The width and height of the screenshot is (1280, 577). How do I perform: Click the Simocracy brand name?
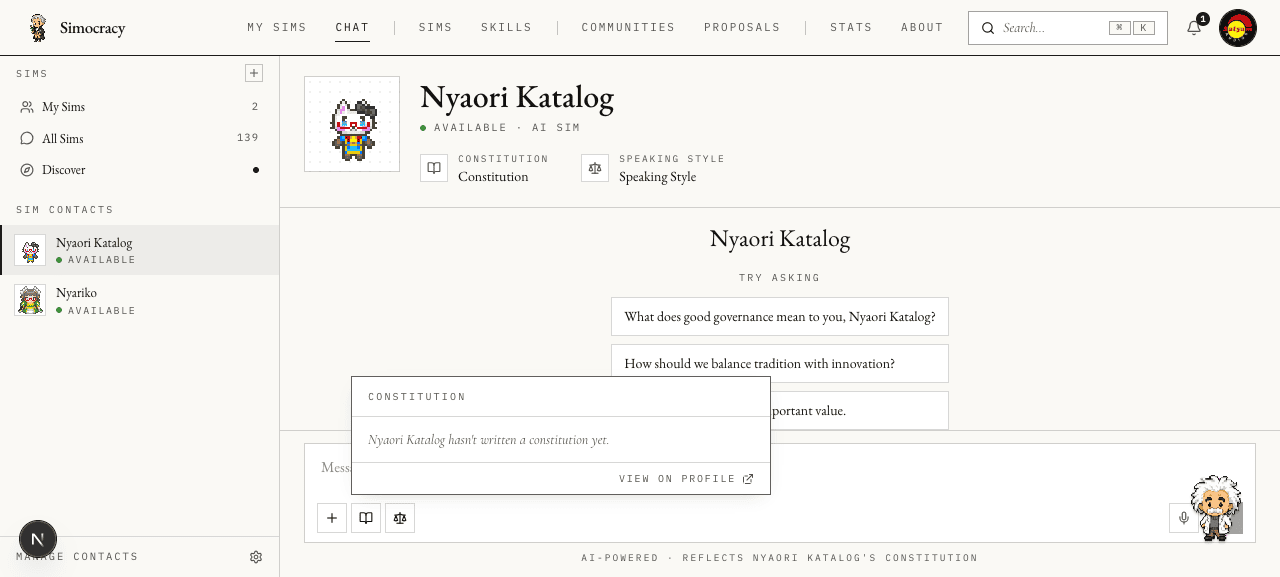[x=92, y=28]
